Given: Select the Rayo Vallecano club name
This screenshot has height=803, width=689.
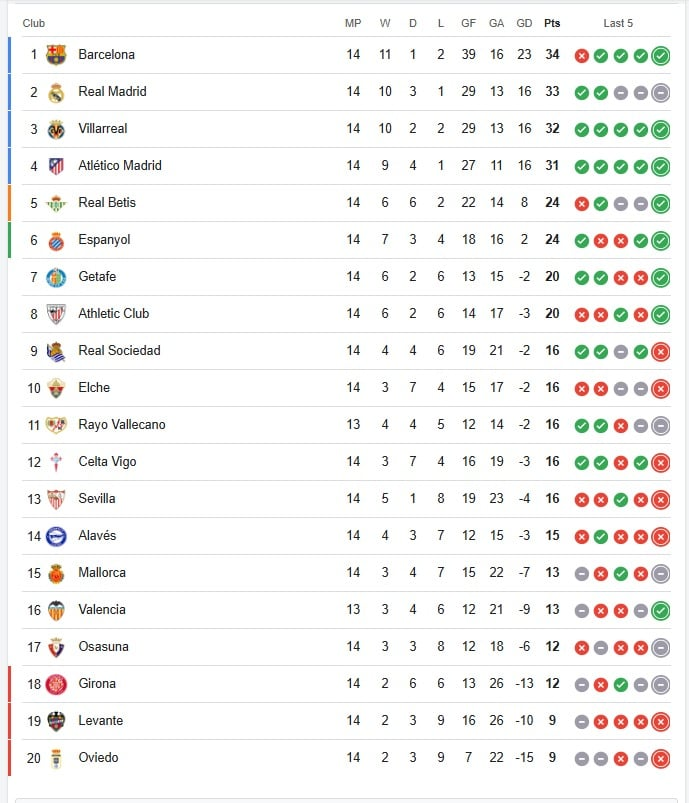Looking at the screenshot, I should click(x=122, y=425).
